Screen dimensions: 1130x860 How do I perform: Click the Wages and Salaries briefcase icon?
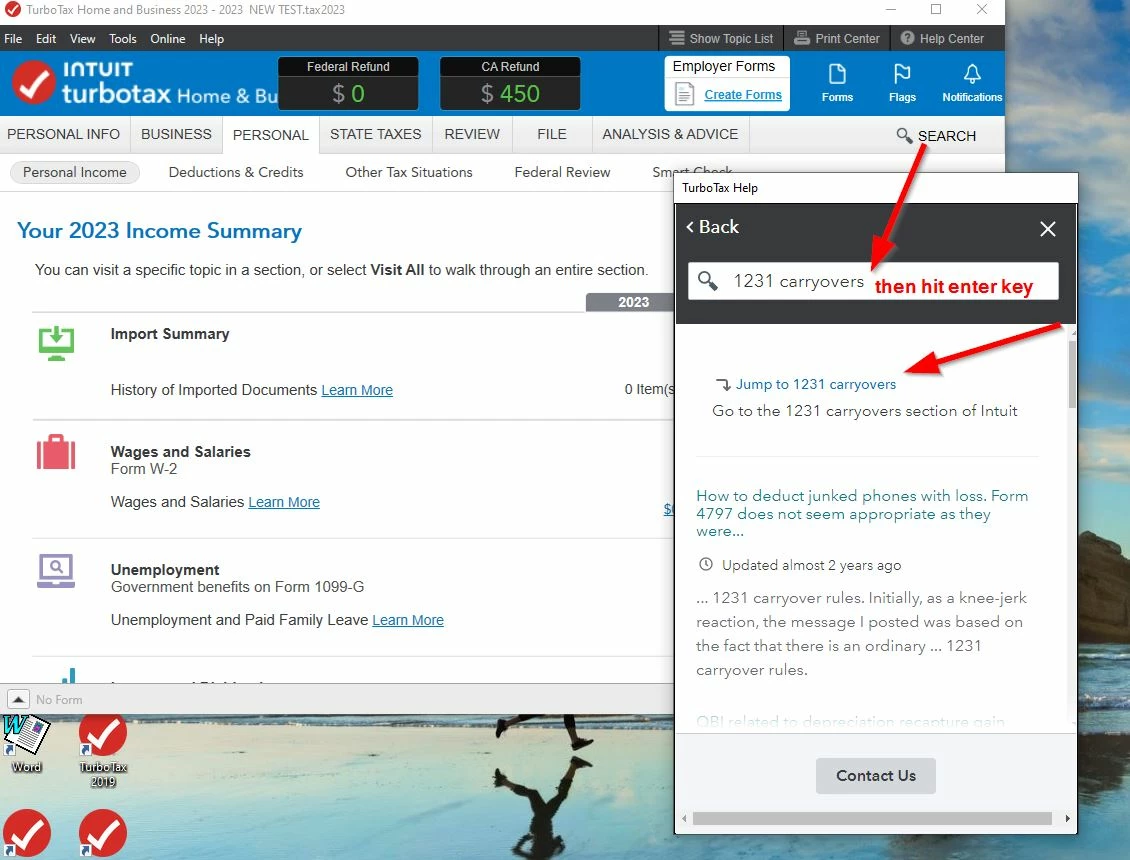point(55,453)
